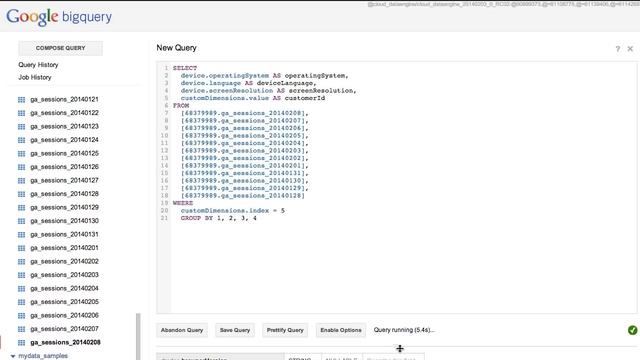Click table icon beside ga_sessions_20140207
640x360 pixels.
coord(22,329)
